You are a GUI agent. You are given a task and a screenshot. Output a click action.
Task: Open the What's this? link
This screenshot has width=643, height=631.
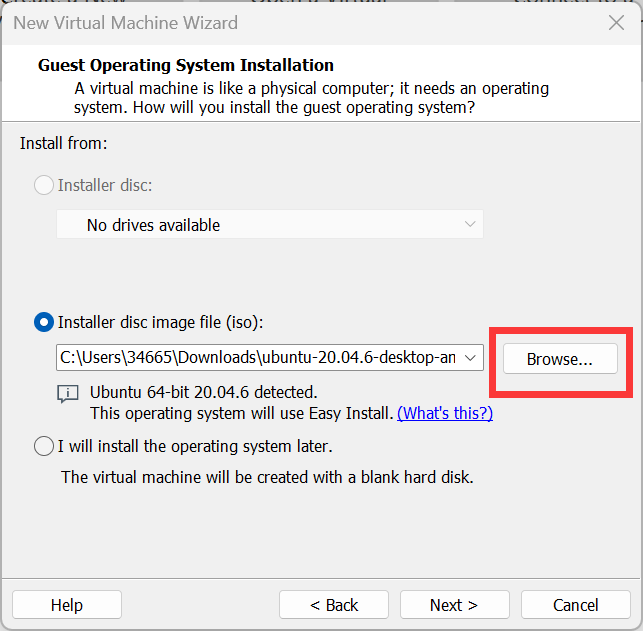(x=445, y=413)
